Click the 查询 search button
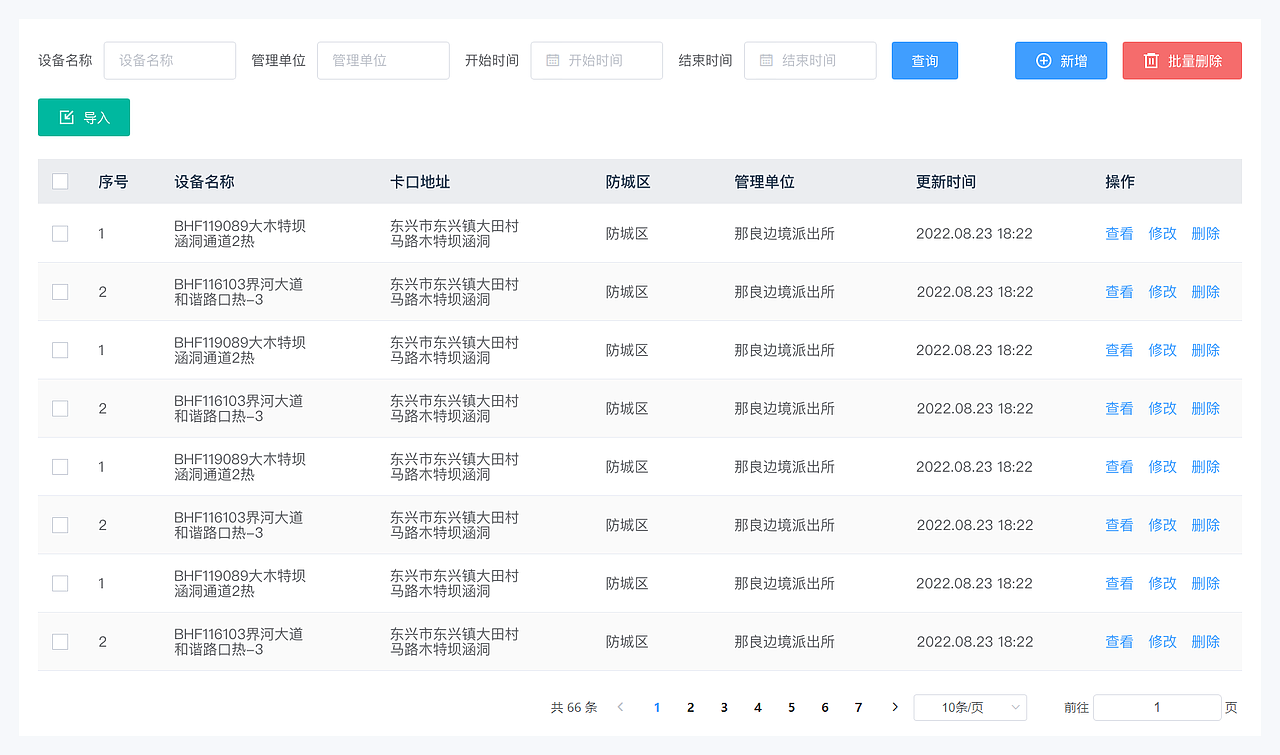This screenshot has height=755, width=1280. [x=924, y=60]
